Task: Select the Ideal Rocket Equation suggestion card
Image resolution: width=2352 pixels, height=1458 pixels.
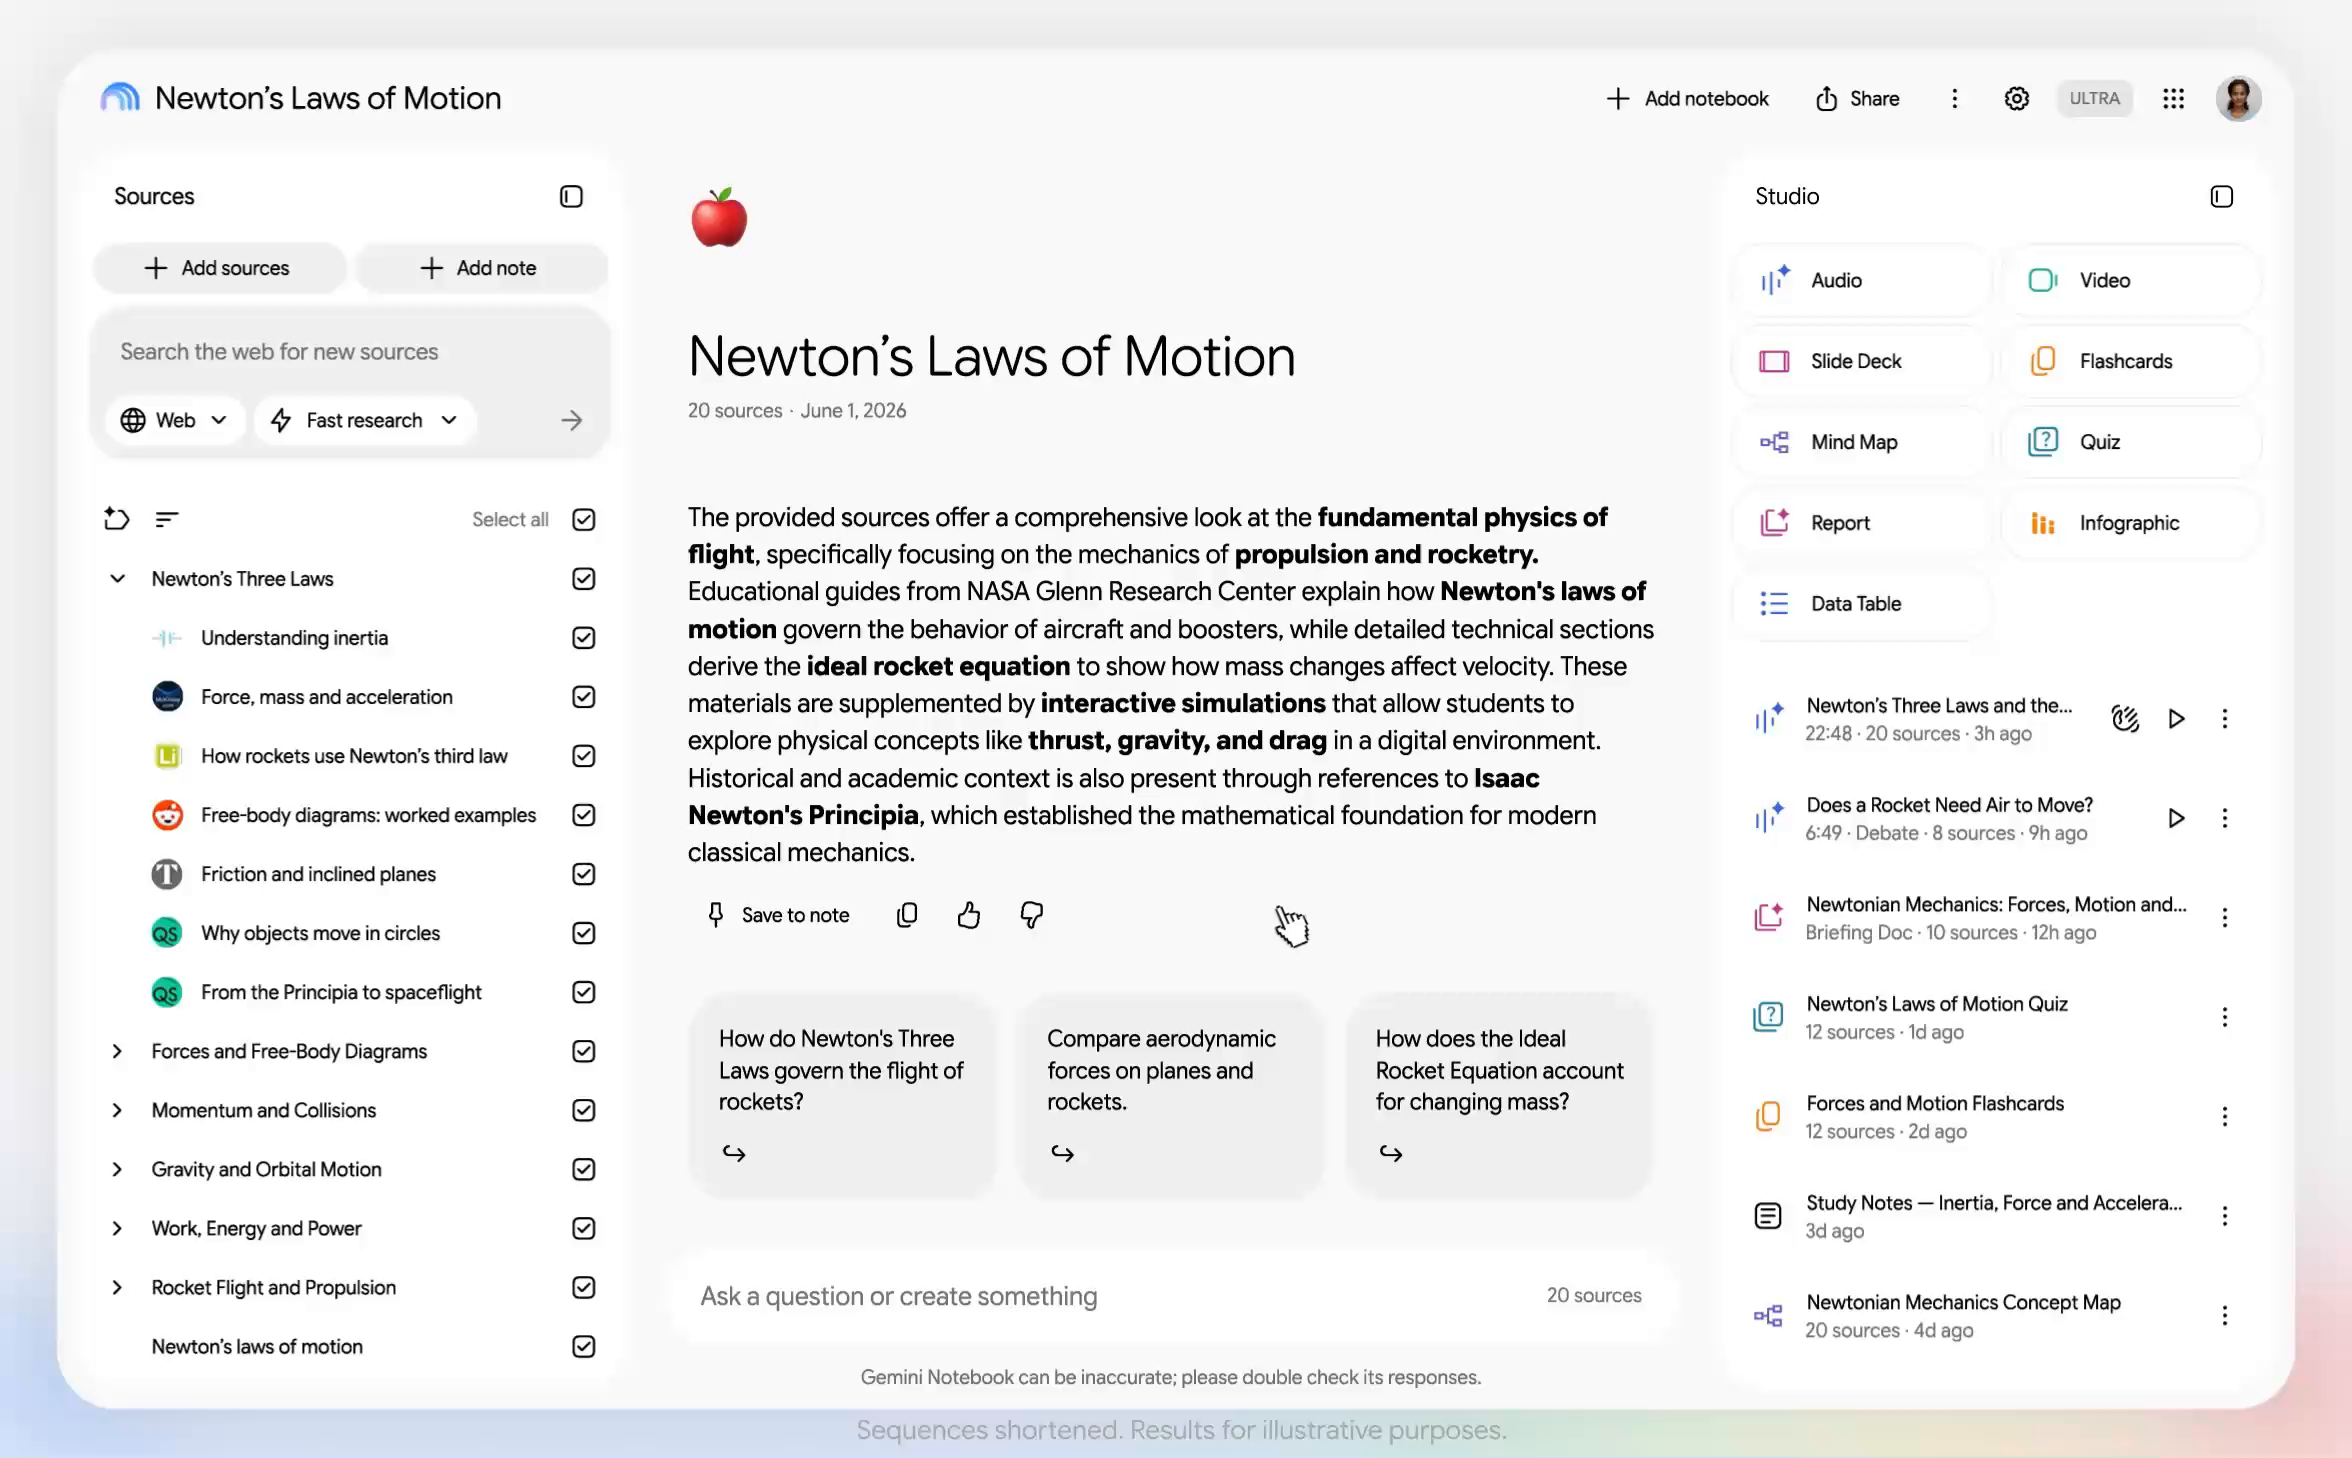Action: 1499,1096
